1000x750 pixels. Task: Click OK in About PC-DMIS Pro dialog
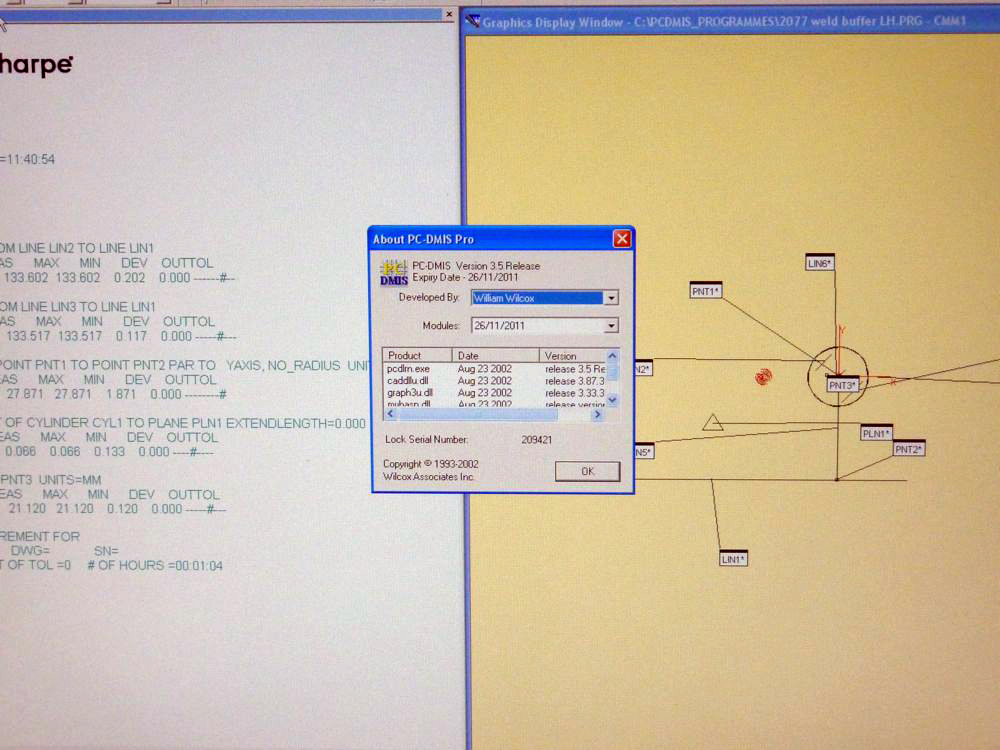[x=587, y=471]
